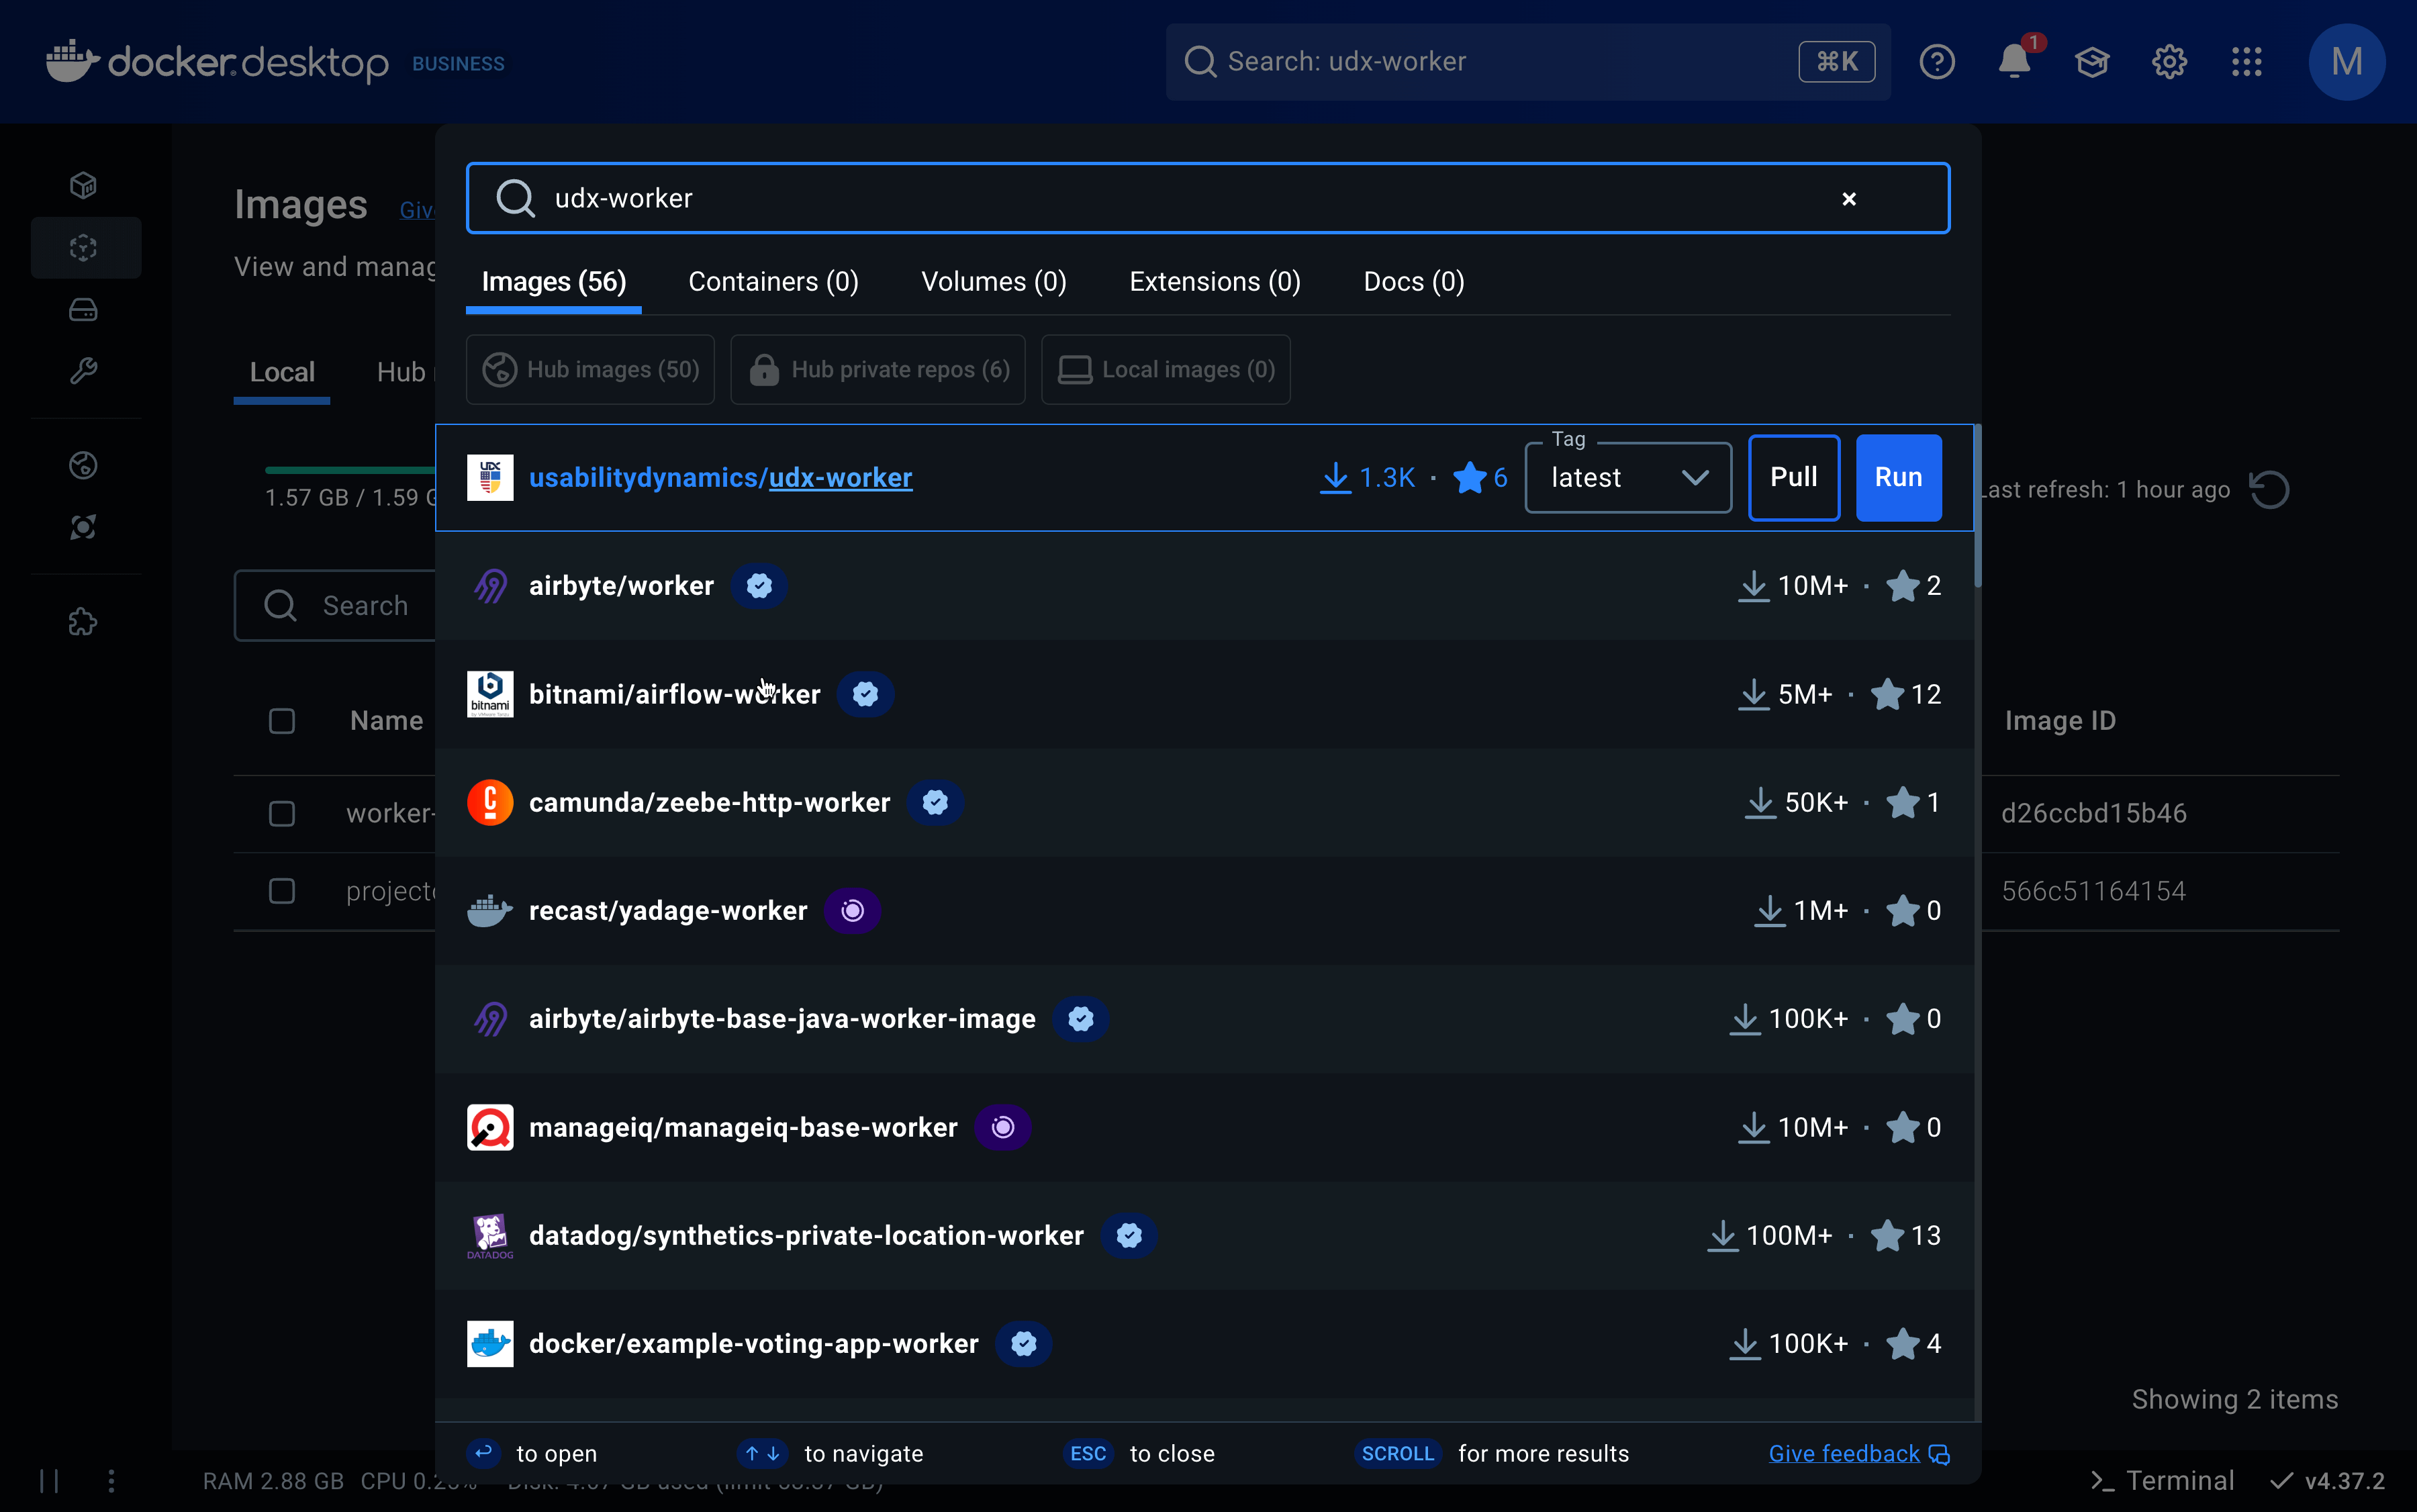This screenshot has width=2417, height=1512.
Task: Open the Builds wrench sidebar icon
Action: pos(84,371)
